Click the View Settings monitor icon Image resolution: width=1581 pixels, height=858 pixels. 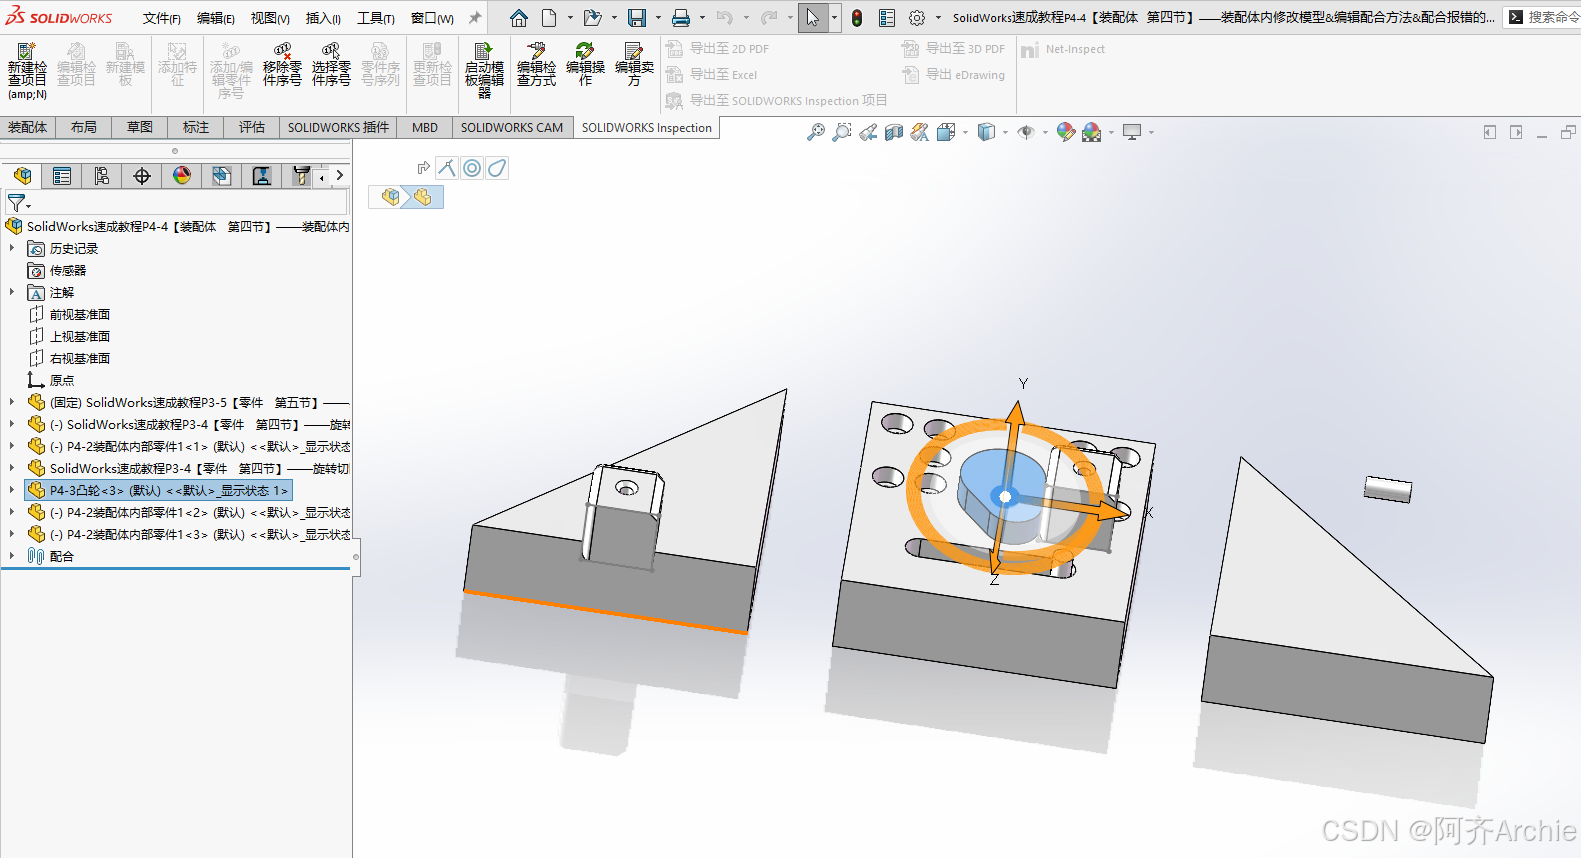pyautogui.click(x=1132, y=132)
